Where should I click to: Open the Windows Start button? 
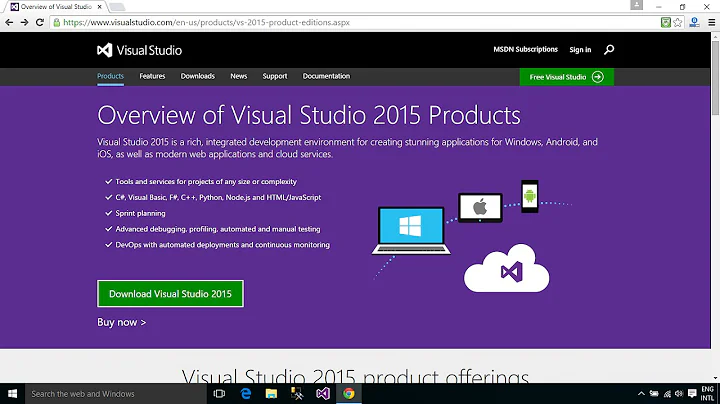pyautogui.click(x=12, y=393)
